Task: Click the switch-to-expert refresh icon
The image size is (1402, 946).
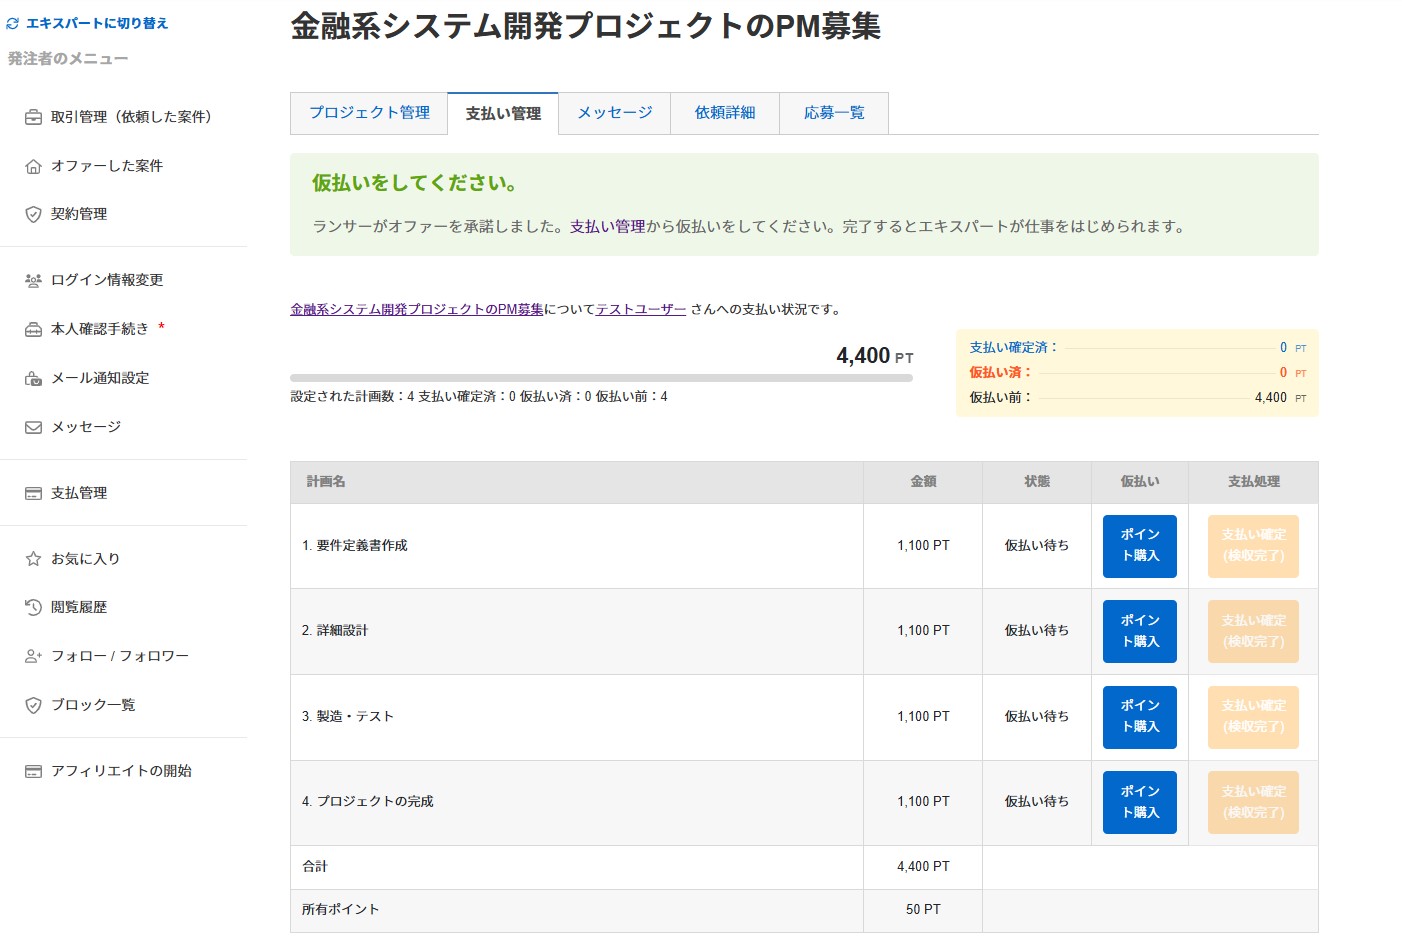Action: click(12, 23)
